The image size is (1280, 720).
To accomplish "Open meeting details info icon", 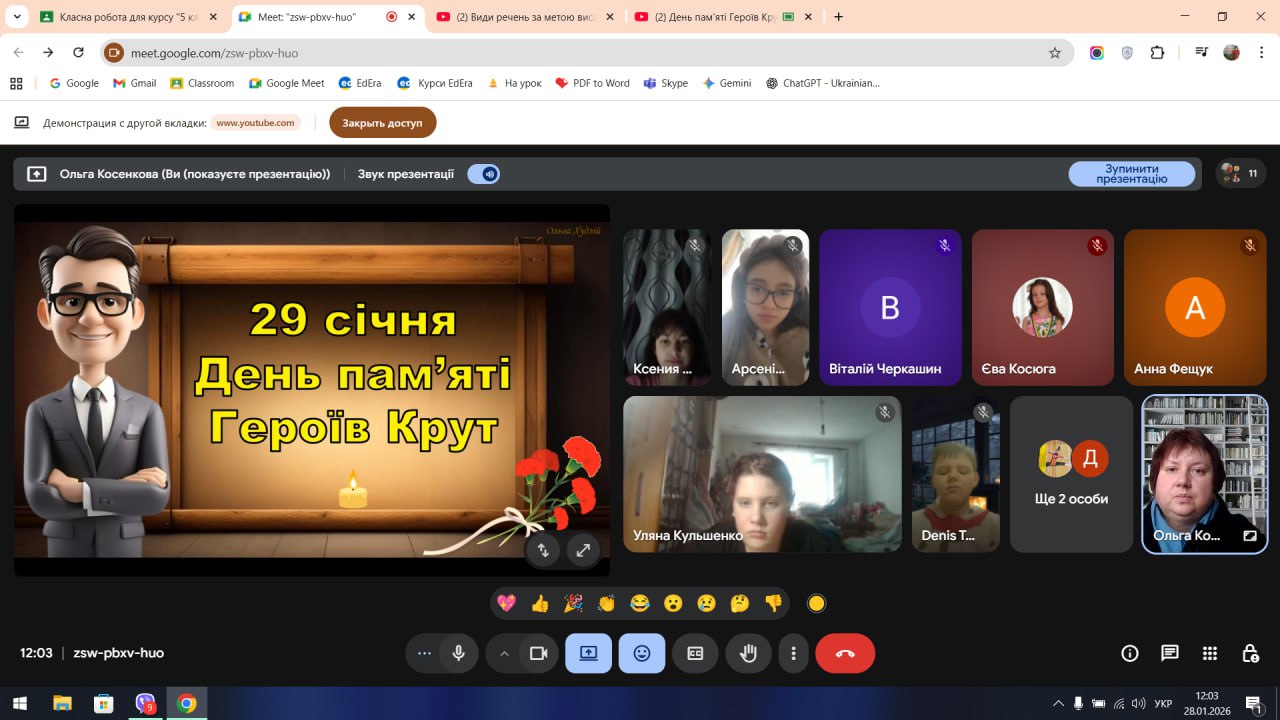I will coord(1130,653).
